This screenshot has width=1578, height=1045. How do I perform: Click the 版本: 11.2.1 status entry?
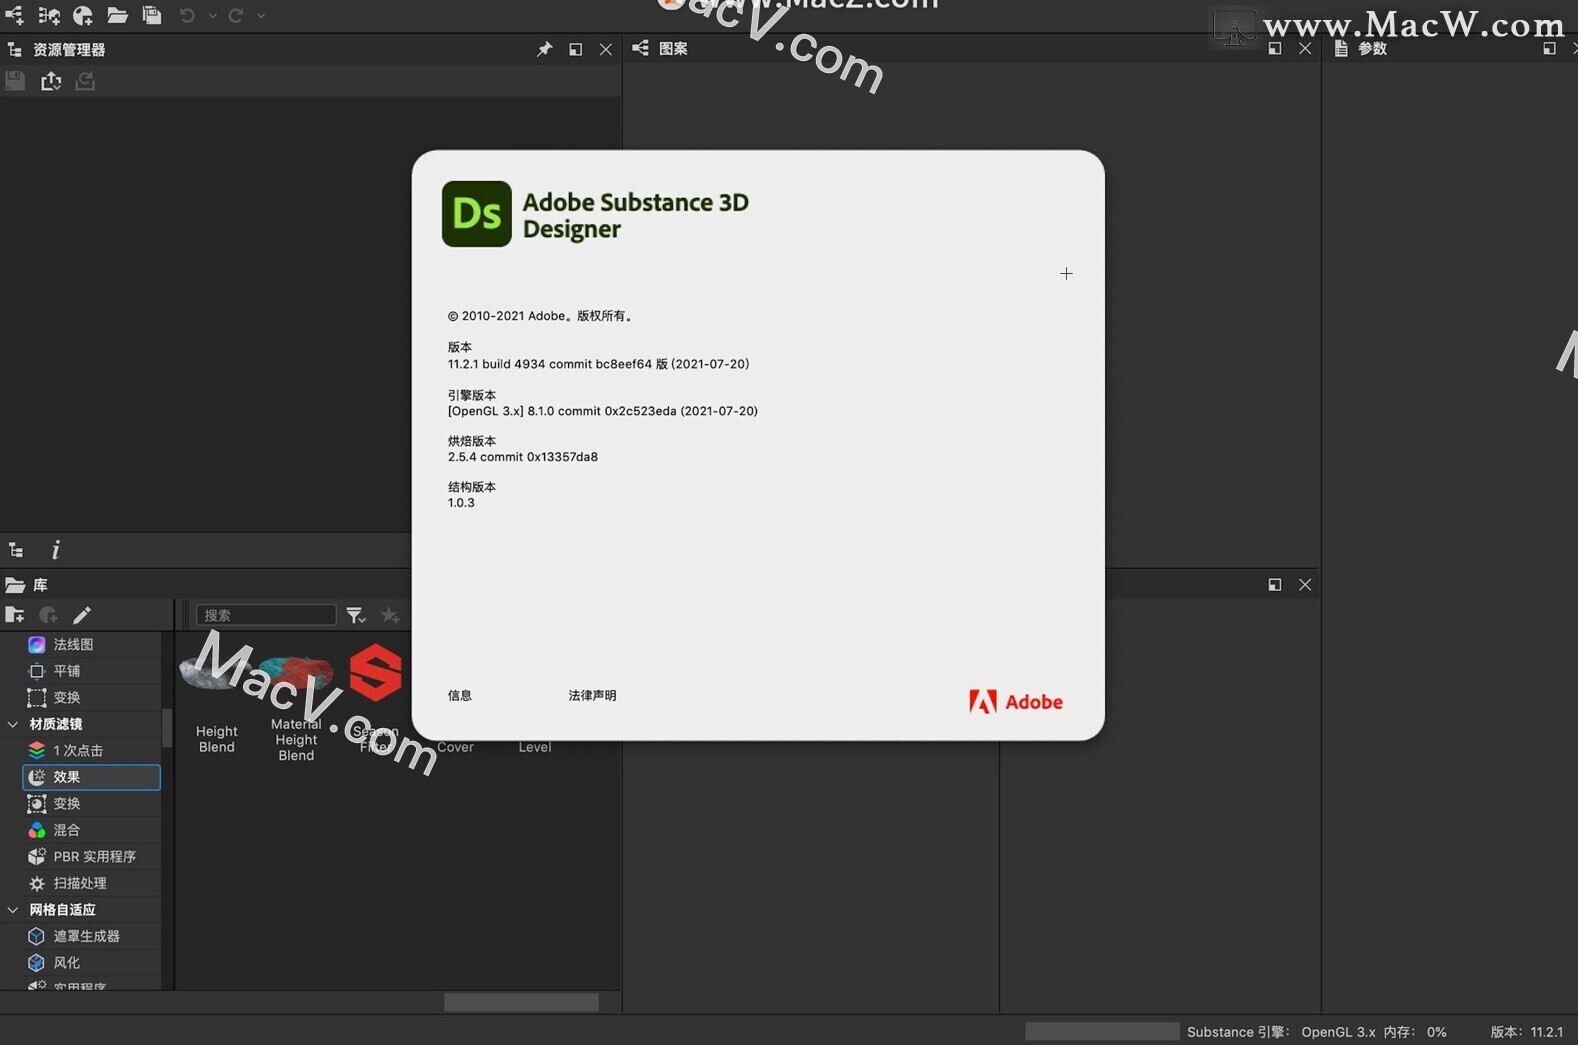point(1526,1032)
